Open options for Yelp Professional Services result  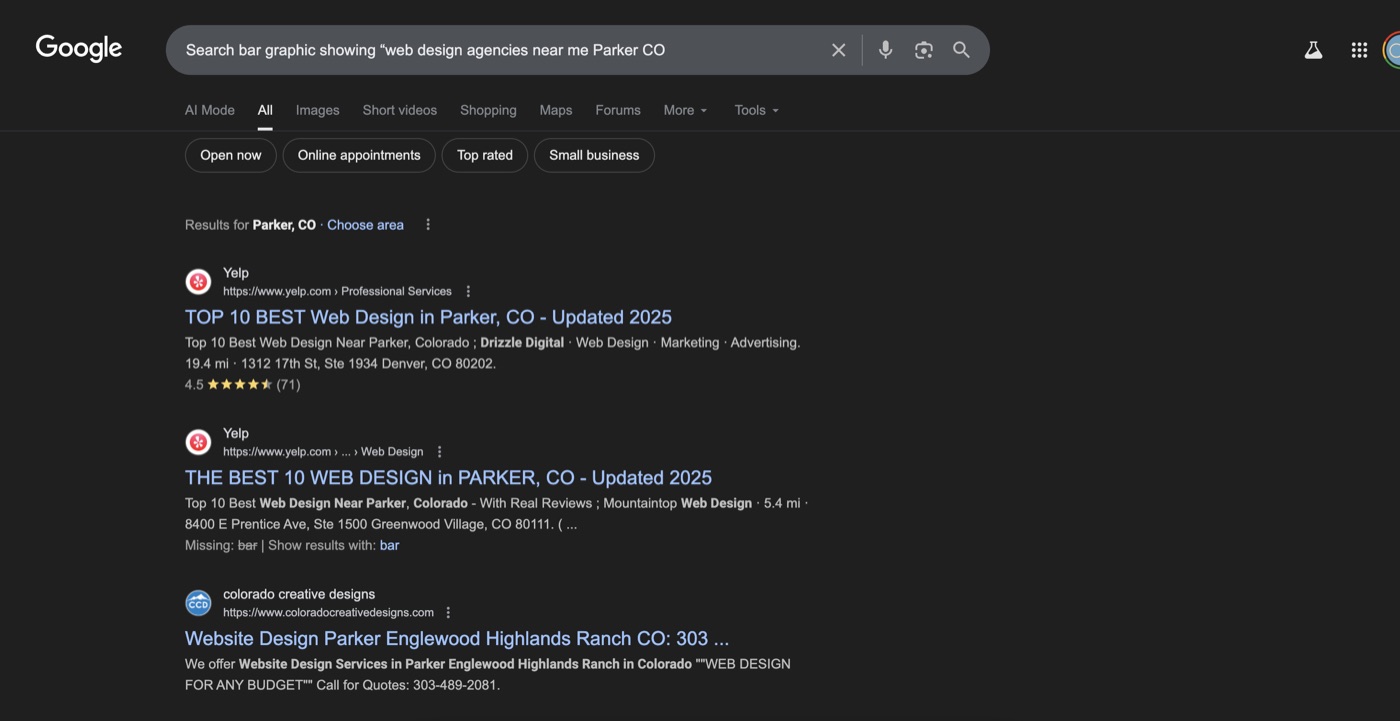click(x=468, y=292)
